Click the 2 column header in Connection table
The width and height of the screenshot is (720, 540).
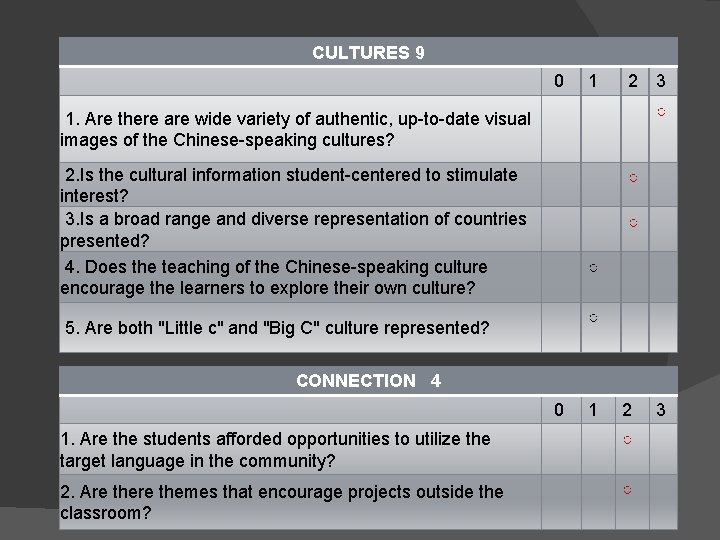(x=627, y=410)
